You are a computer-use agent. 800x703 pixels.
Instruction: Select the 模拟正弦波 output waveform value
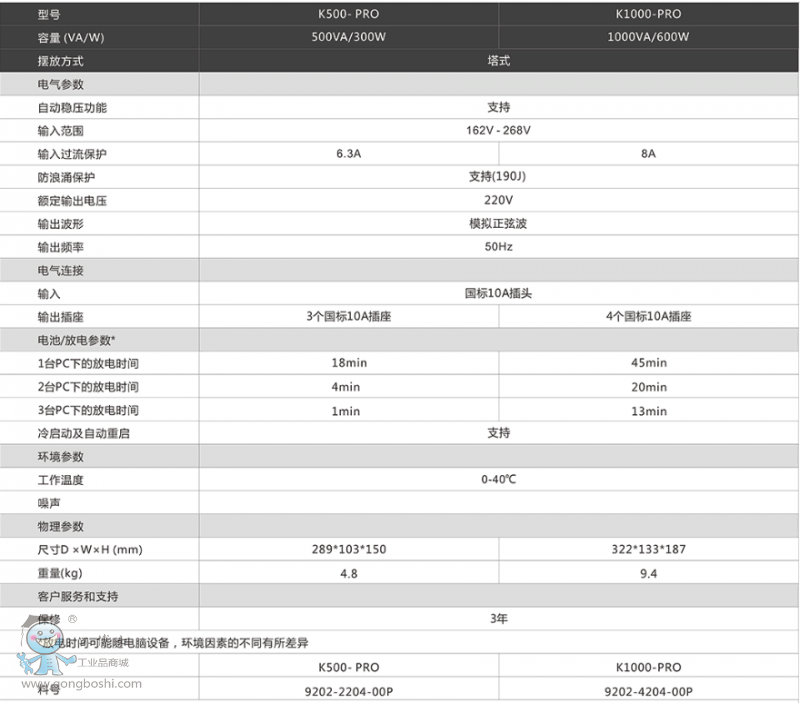[498, 224]
